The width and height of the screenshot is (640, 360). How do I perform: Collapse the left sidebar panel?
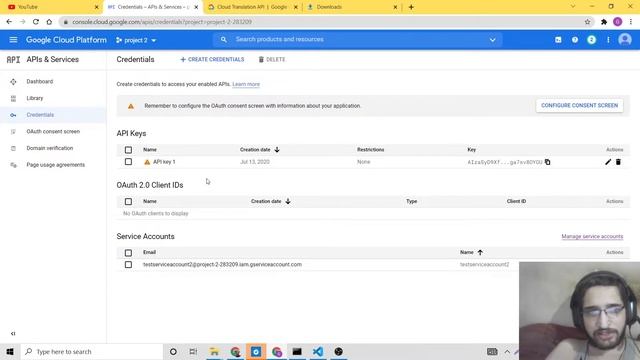click(x=13, y=333)
